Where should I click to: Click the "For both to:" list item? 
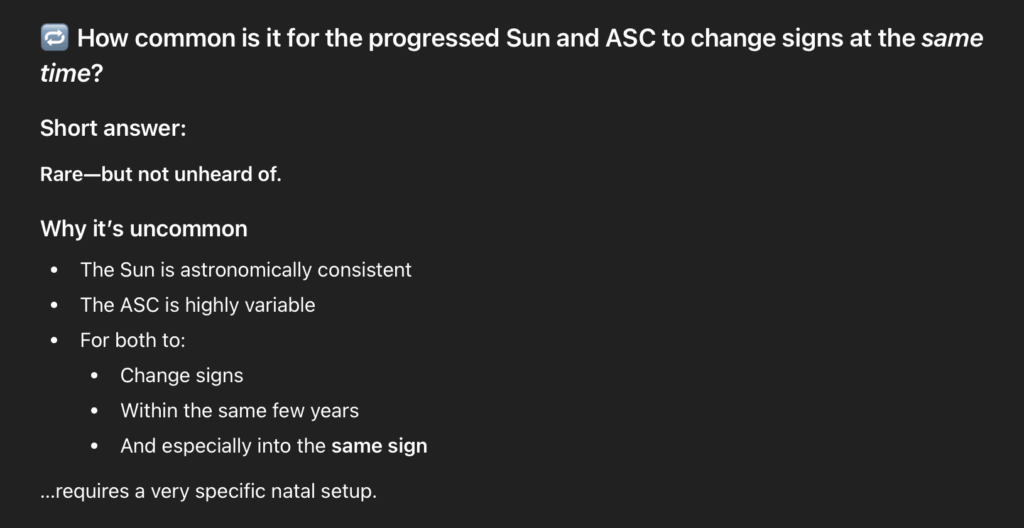133,340
